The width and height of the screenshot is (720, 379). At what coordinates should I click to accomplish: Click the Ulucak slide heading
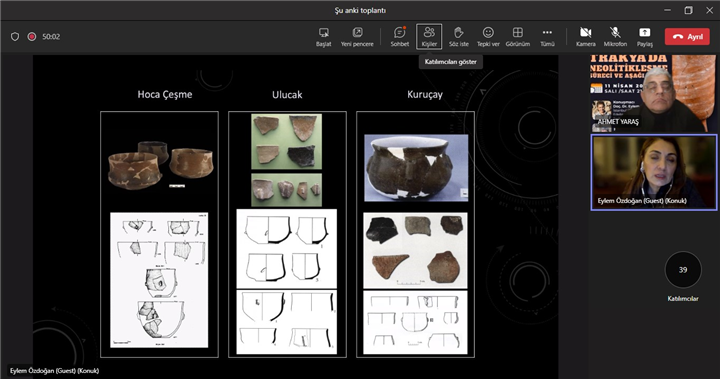(287, 95)
